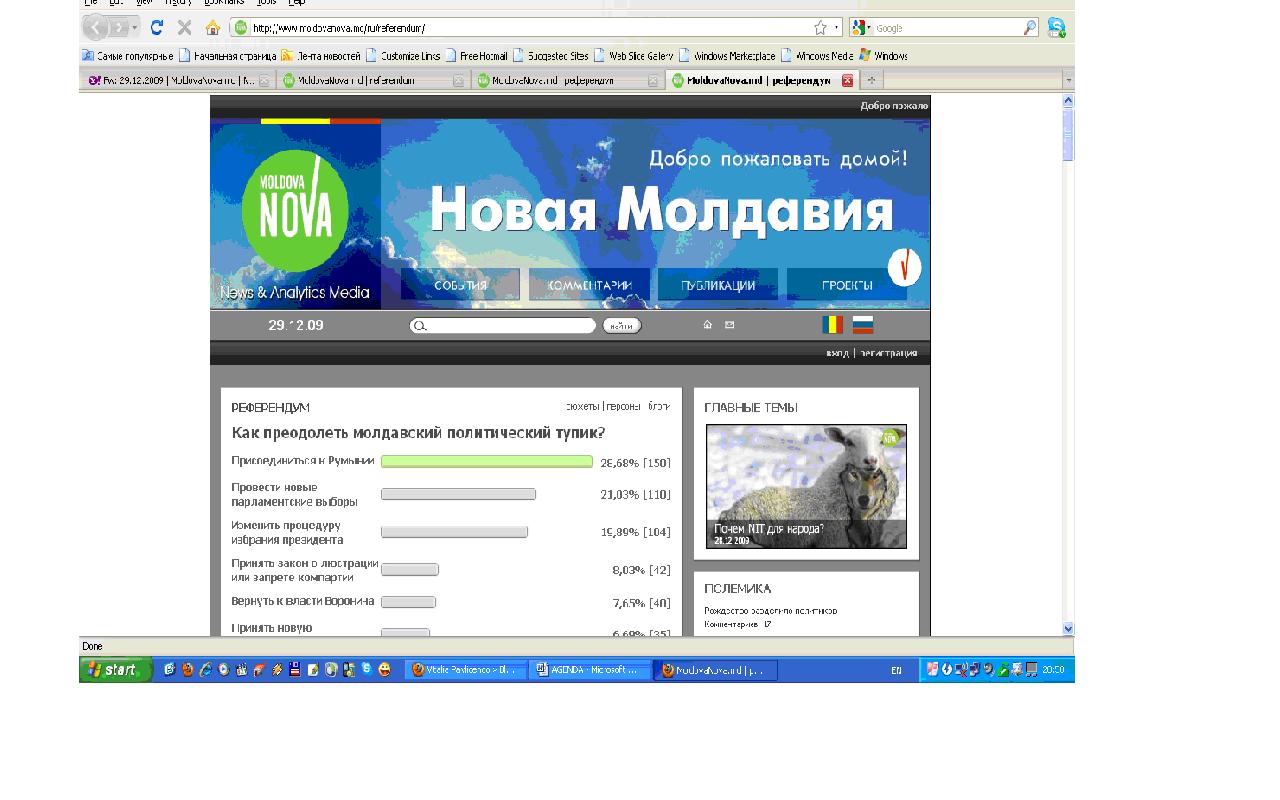Click the найти search button

click(x=621, y=326)
